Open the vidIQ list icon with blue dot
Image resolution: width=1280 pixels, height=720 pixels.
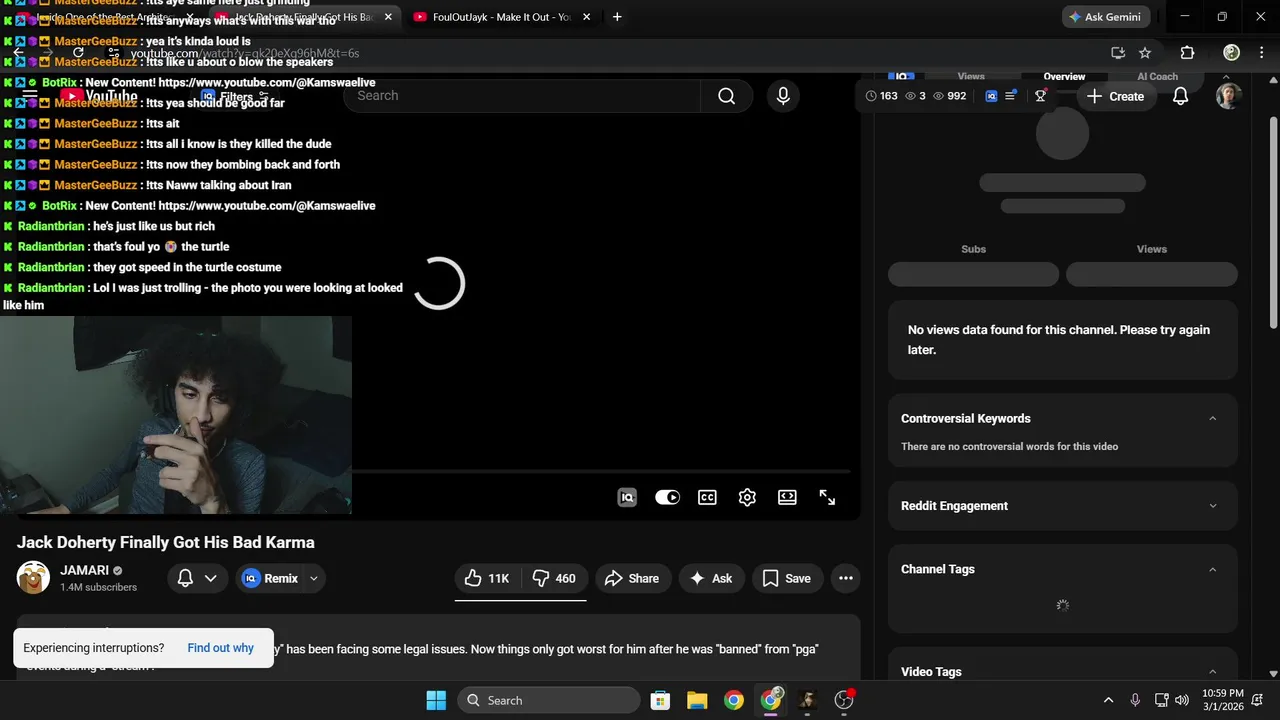pyautogui.click(x=1011, y=96)
